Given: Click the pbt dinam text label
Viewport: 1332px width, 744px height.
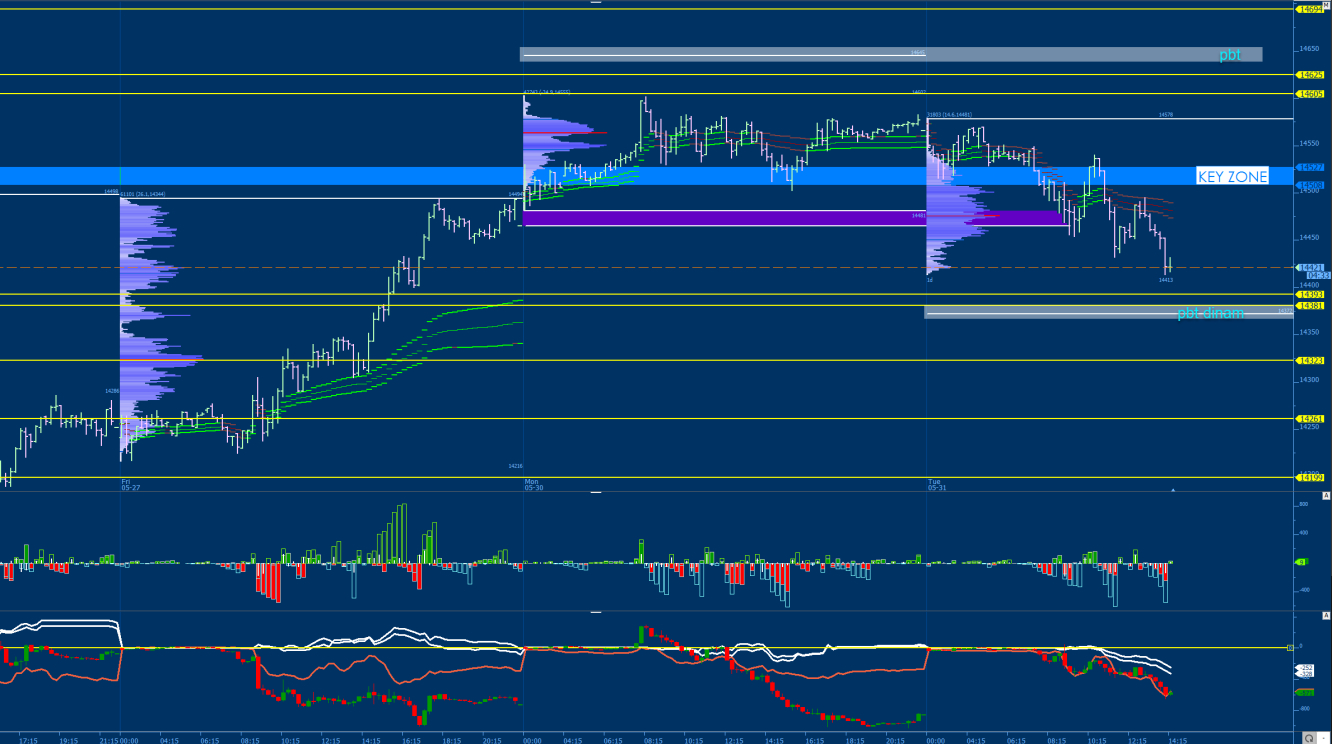Looking at the screenshot, I should pyautogui.click(x=1210, y=313).
